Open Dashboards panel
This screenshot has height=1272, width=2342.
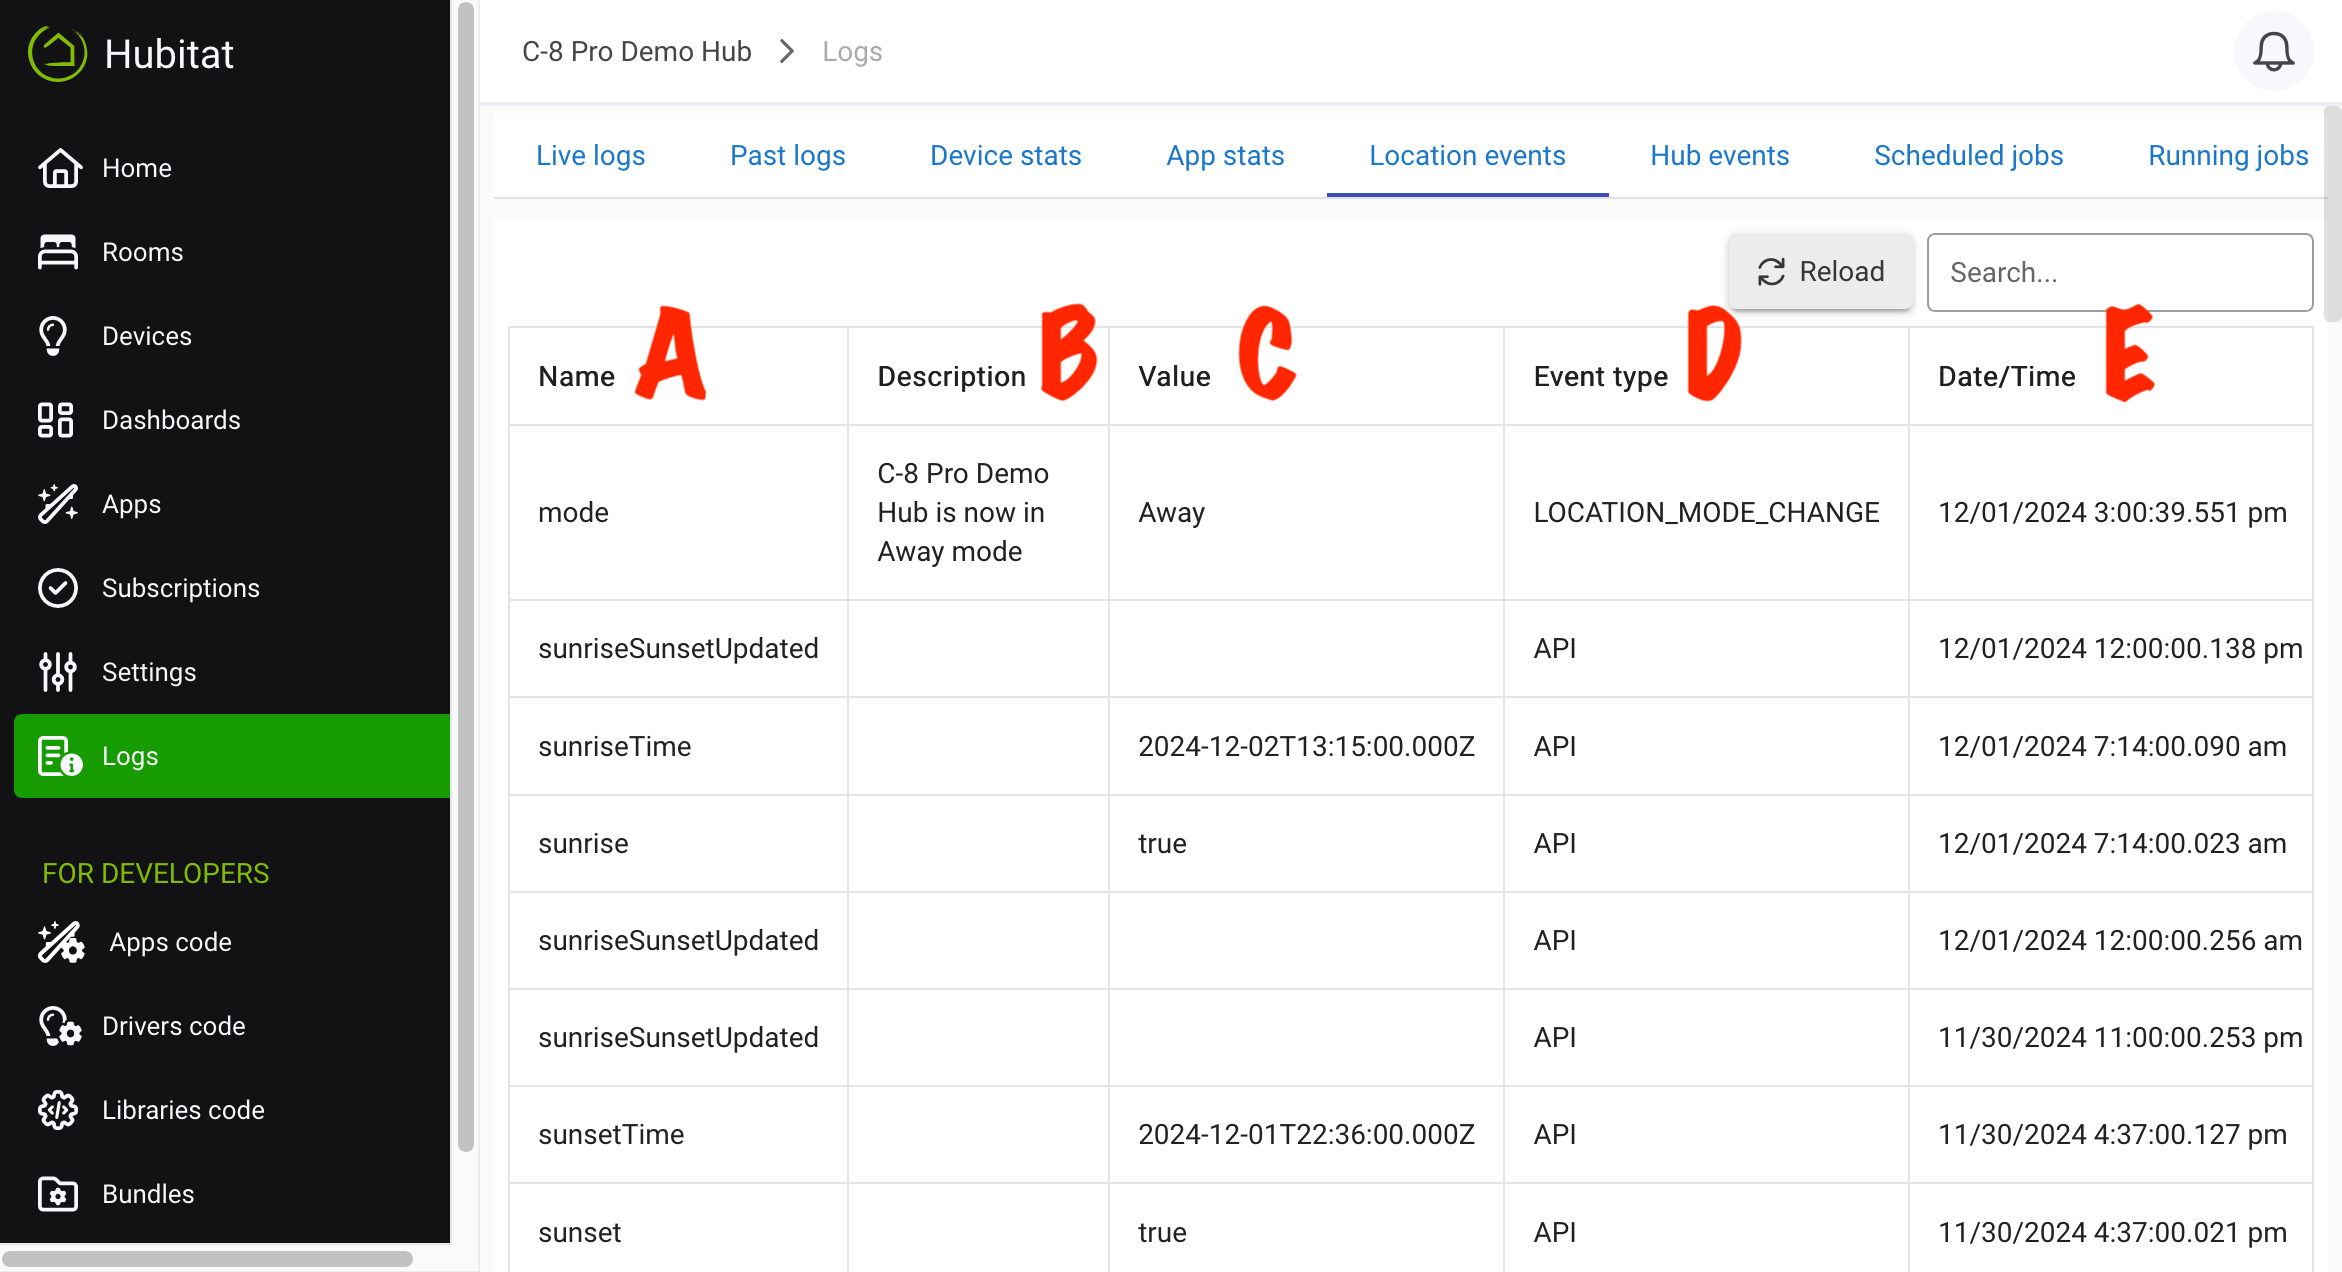(x=171, y=420)
